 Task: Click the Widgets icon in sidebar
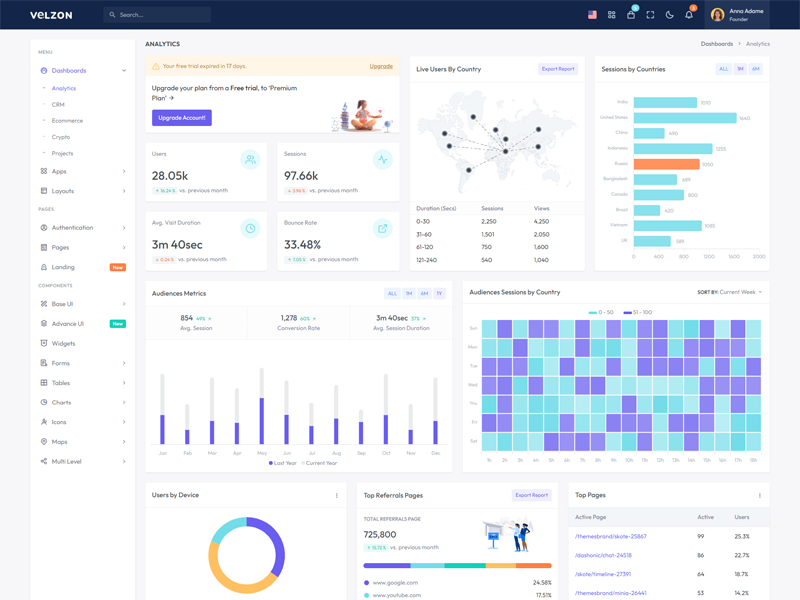point(44,343)
